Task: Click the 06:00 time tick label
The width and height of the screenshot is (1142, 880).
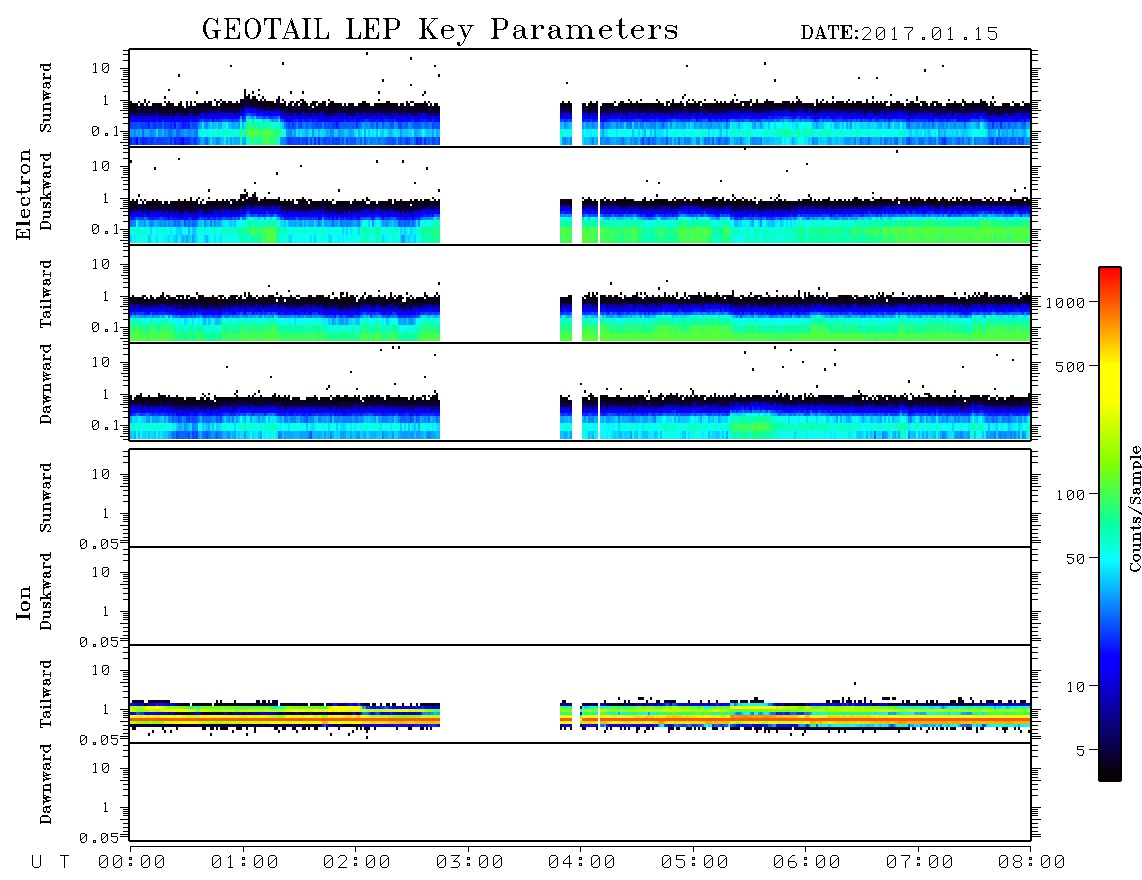Action: coord(807,863)
